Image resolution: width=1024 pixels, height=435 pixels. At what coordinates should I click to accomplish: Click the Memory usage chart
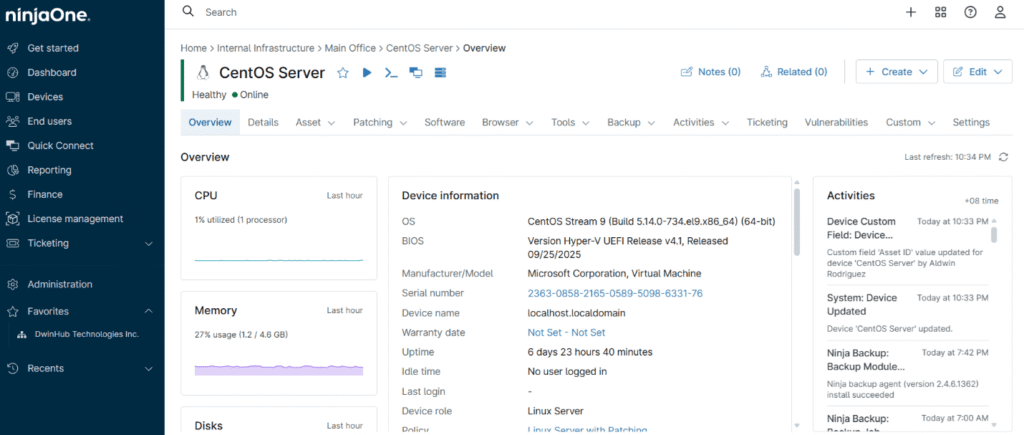[x=279, y=368]
